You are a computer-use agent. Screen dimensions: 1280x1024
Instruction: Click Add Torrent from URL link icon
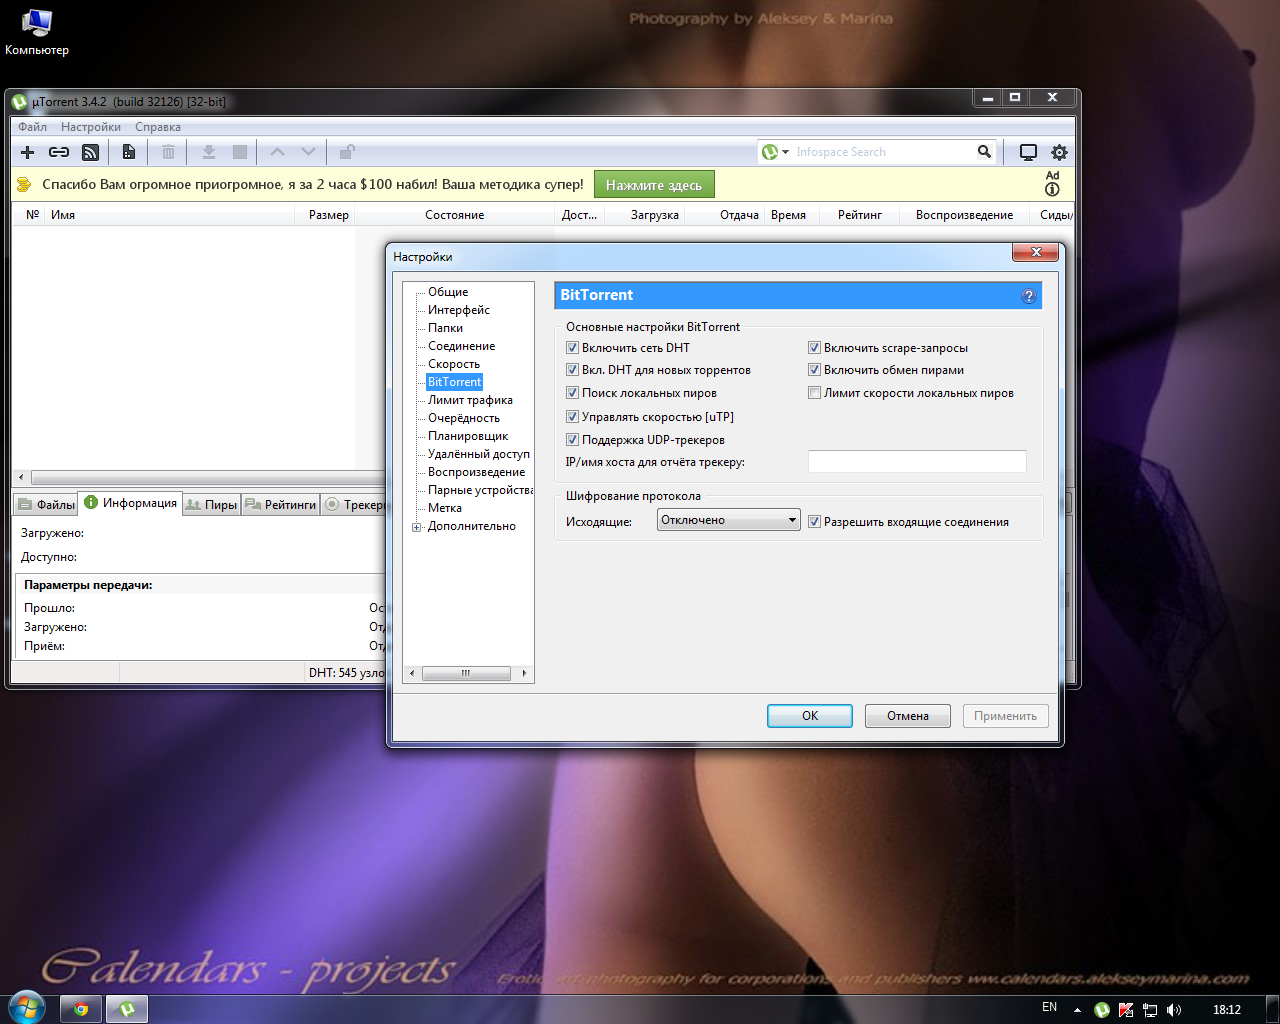[59, 152]
